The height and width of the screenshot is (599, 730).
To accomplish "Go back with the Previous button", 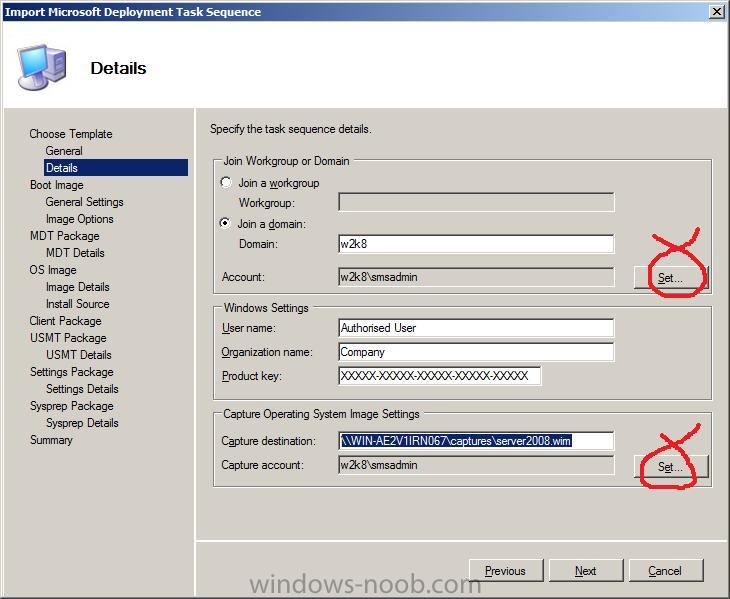I will point(506,571).
